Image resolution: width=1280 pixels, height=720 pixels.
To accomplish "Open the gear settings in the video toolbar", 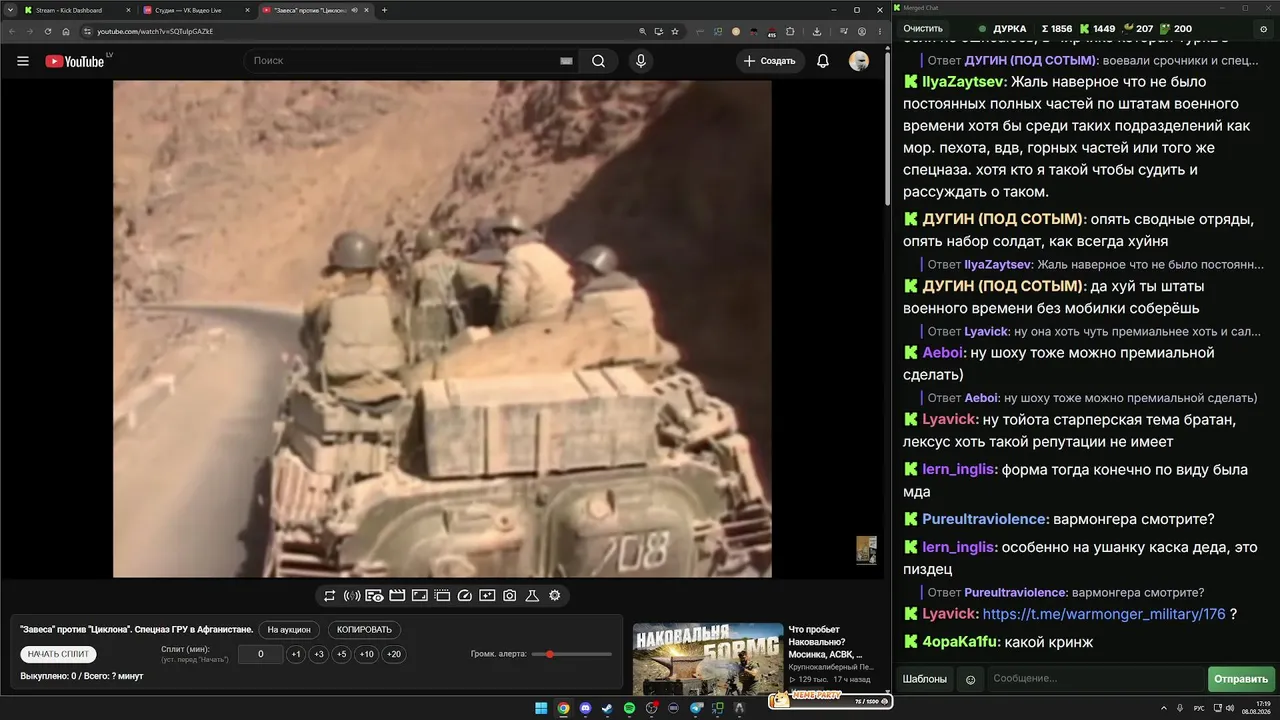I will tap(555, 596).
